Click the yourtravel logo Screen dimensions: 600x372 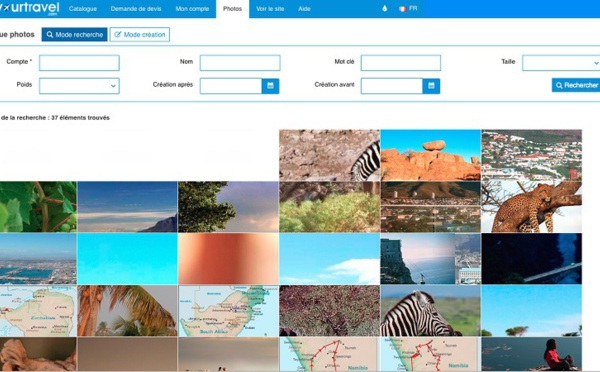click(29, 8)
